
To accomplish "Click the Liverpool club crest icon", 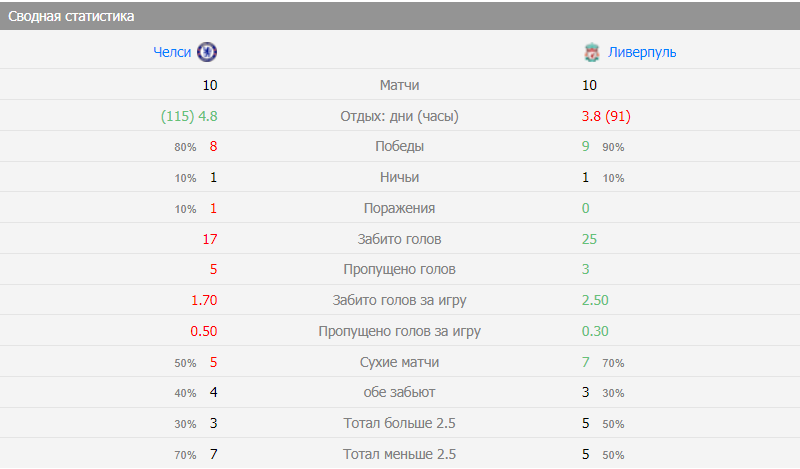I will [592, 52].
